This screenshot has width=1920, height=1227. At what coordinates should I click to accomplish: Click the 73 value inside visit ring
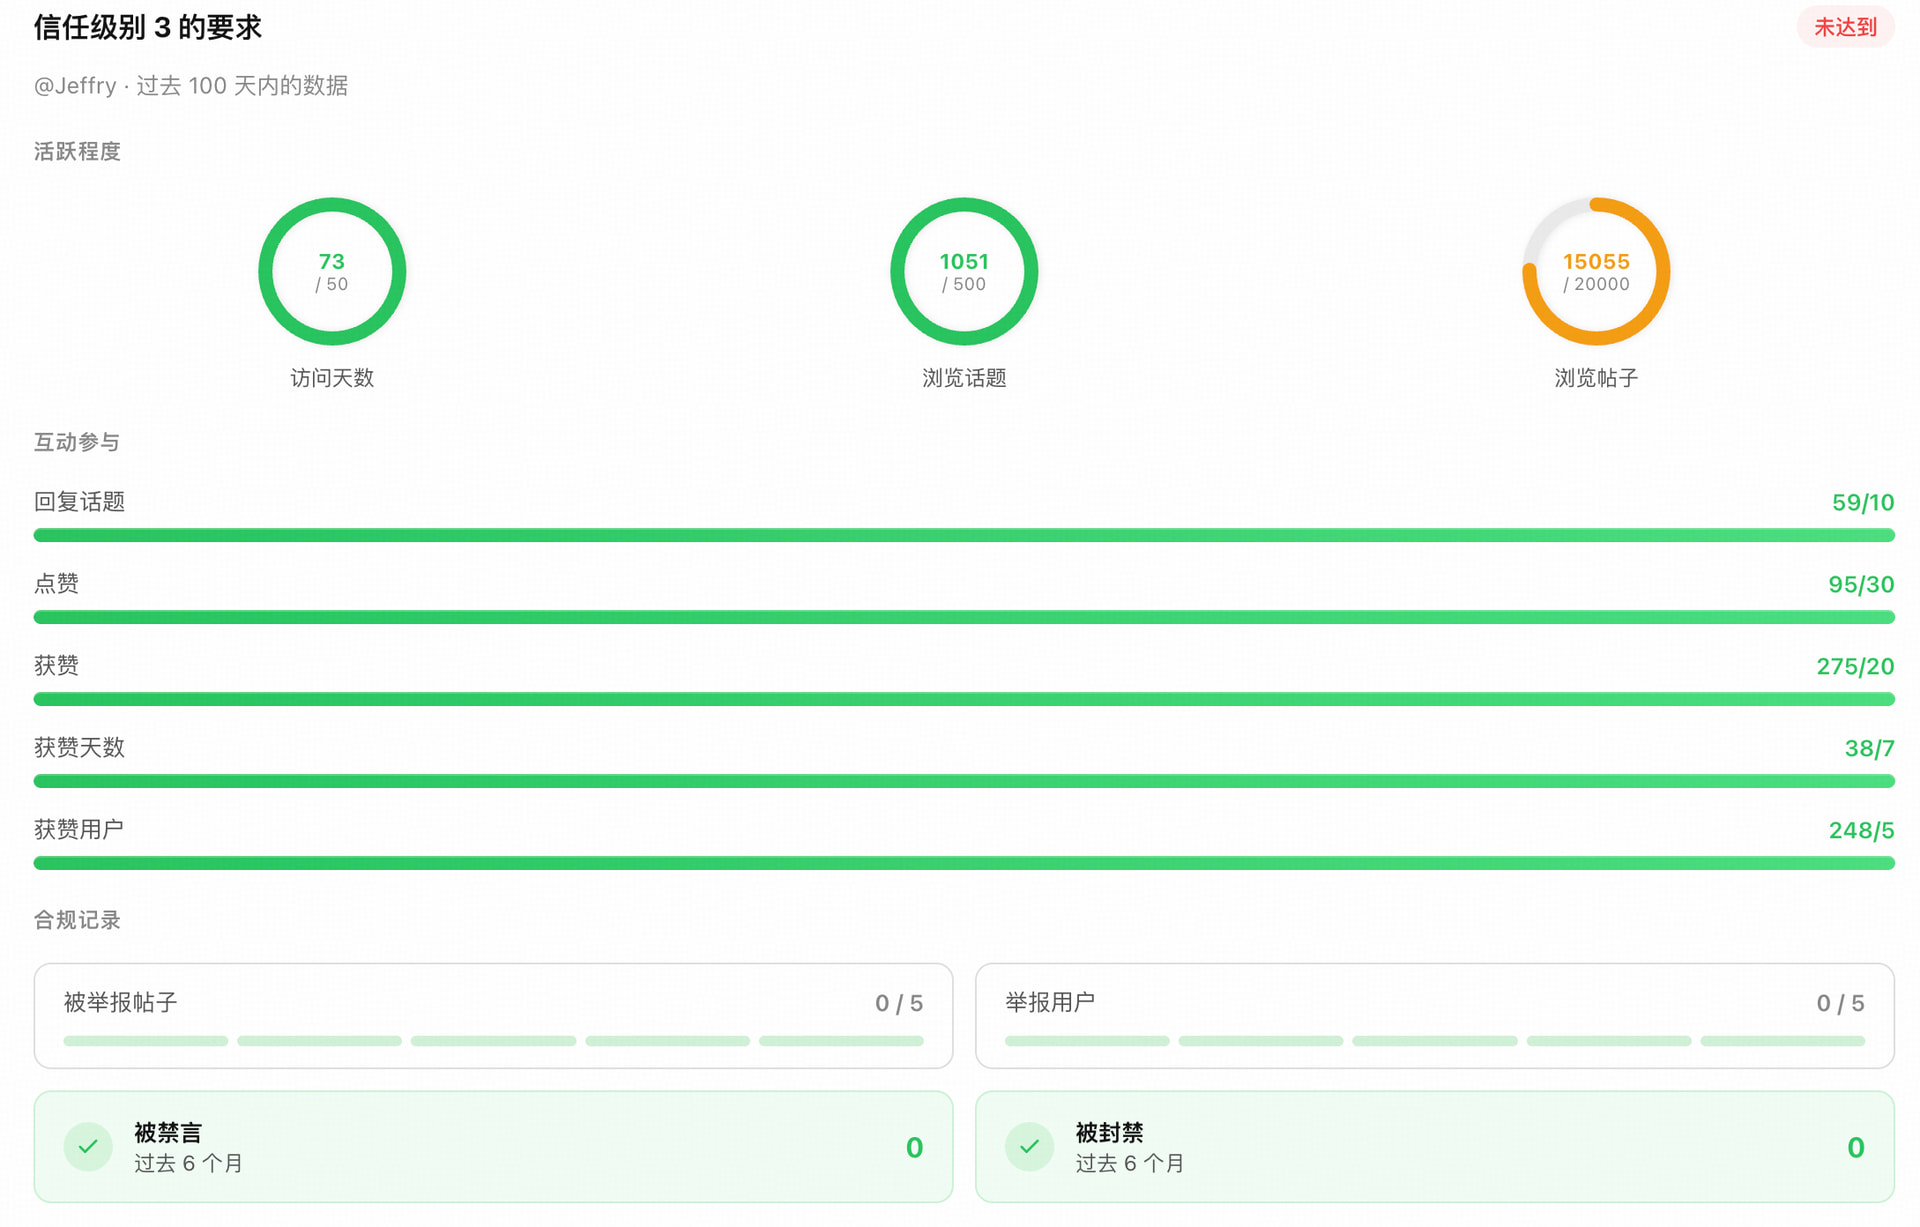tap(332, 262)
